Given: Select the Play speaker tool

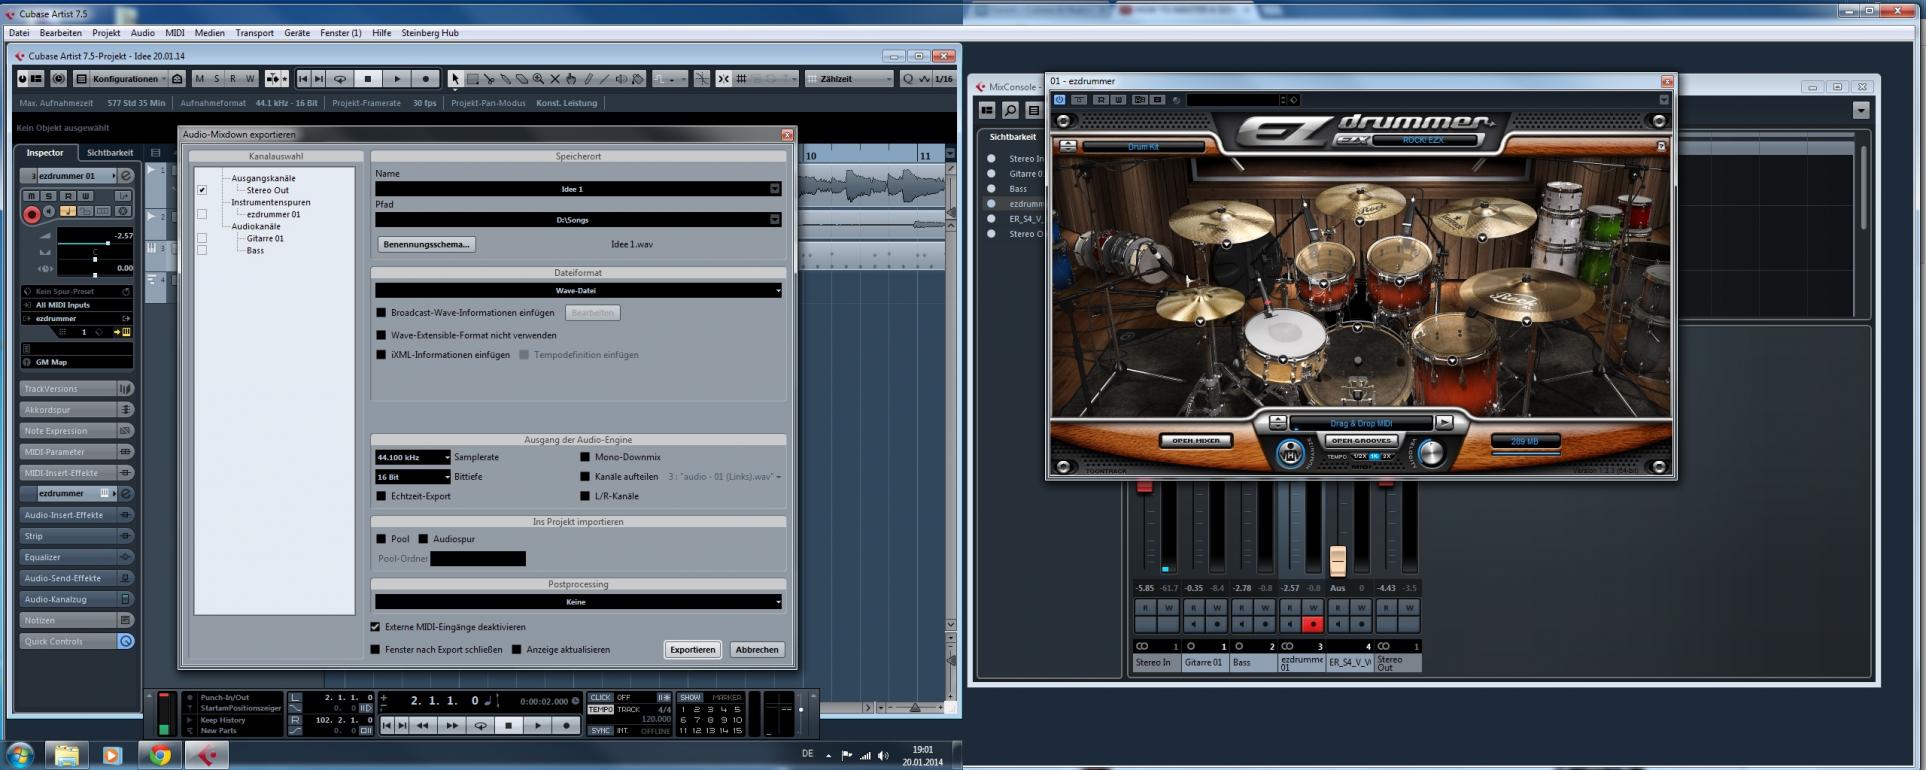Looking at the screenshot, I should pos(621,79).
